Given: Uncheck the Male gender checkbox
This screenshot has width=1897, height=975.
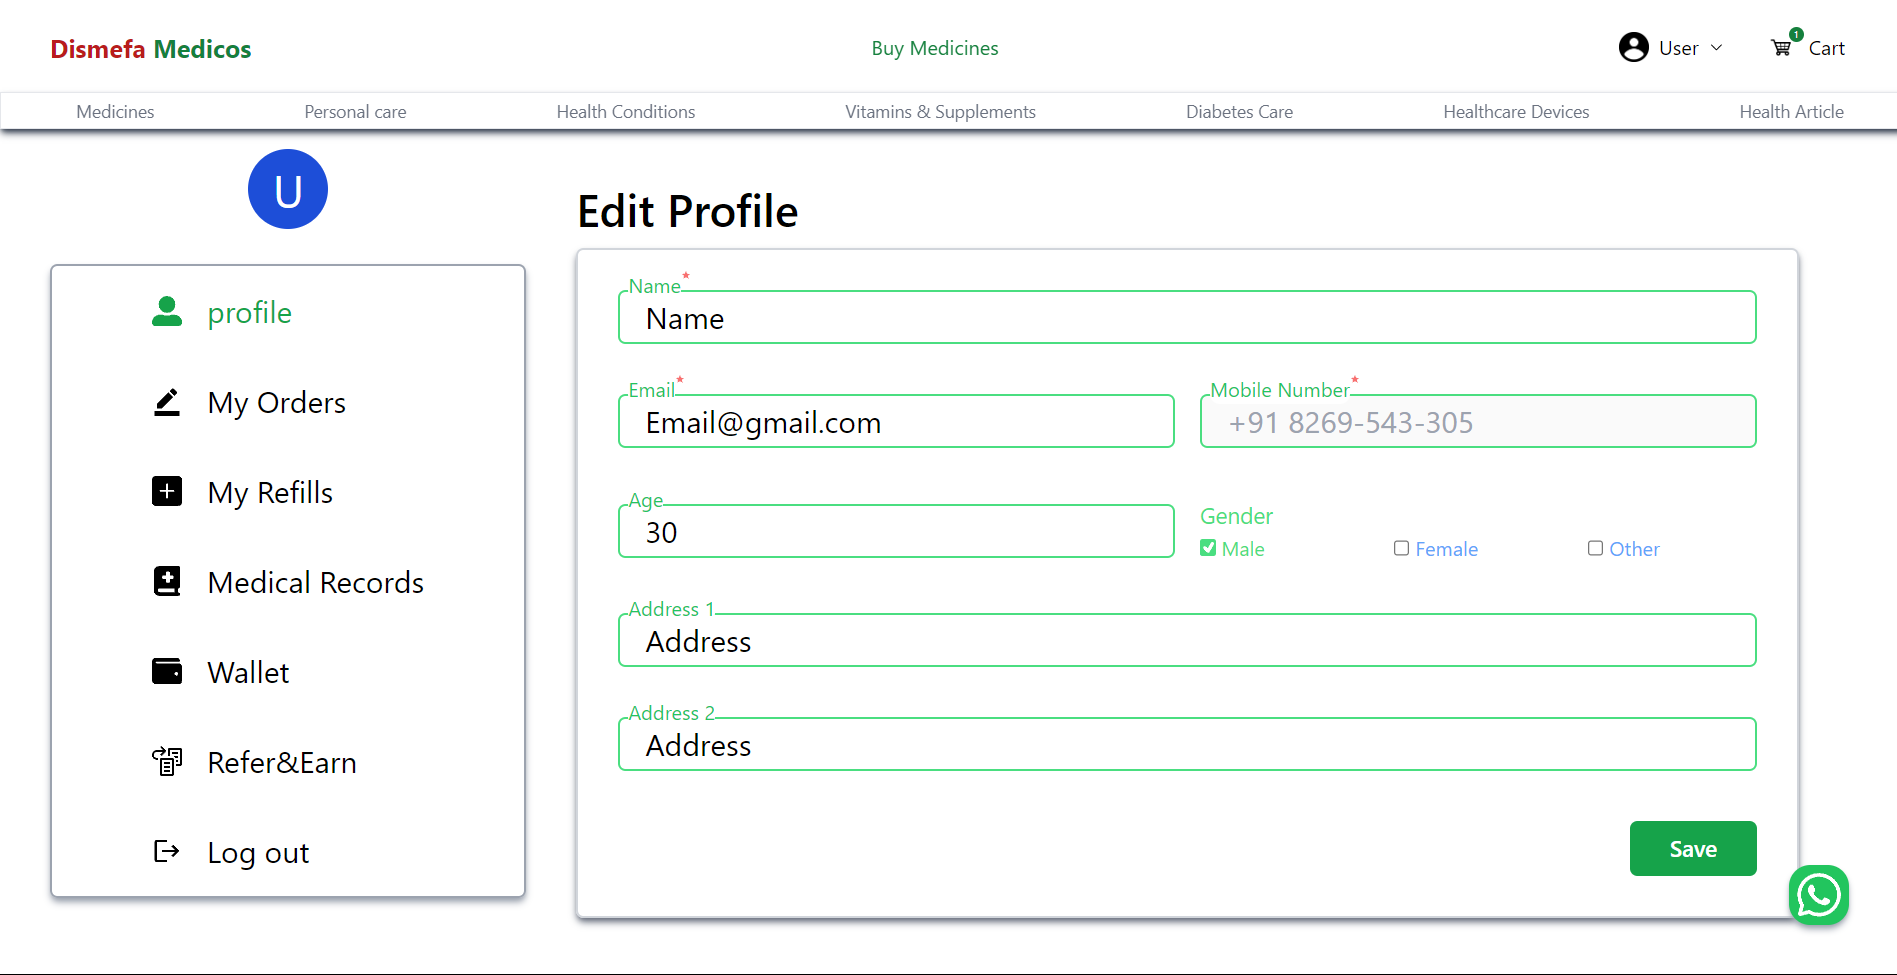Looking at the screenshot, I should tap(1208, 548).
